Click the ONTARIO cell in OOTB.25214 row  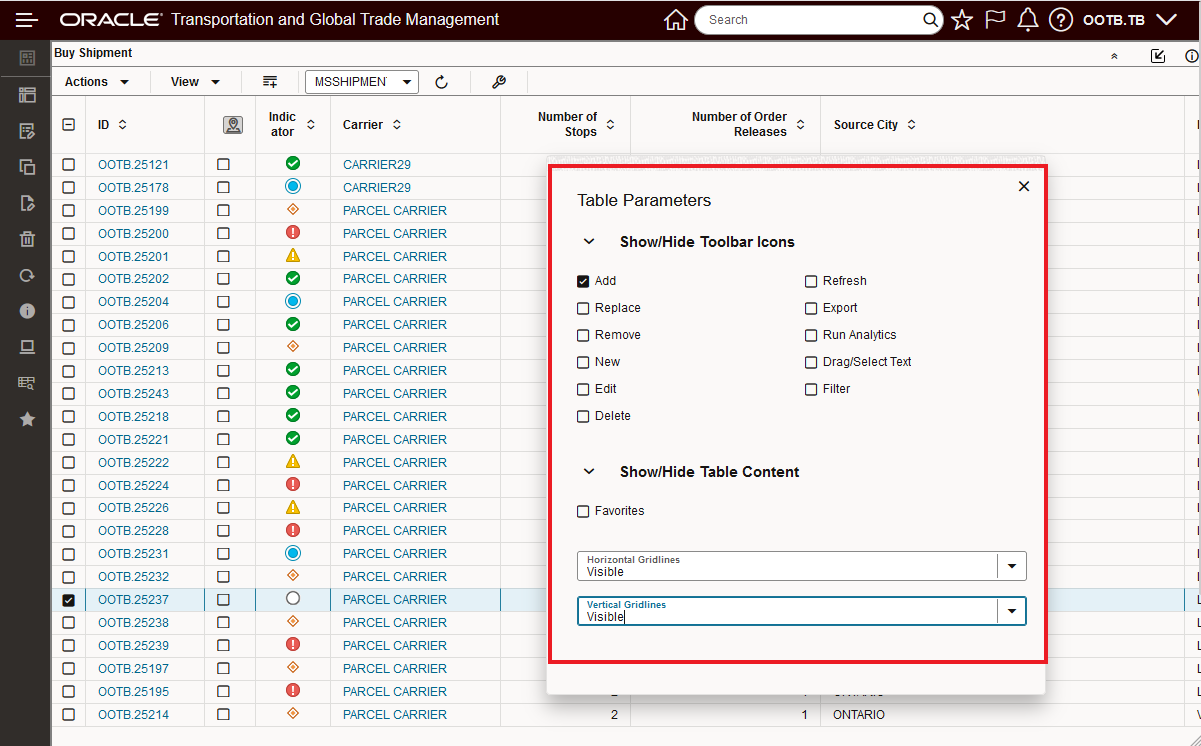[859, 715]
